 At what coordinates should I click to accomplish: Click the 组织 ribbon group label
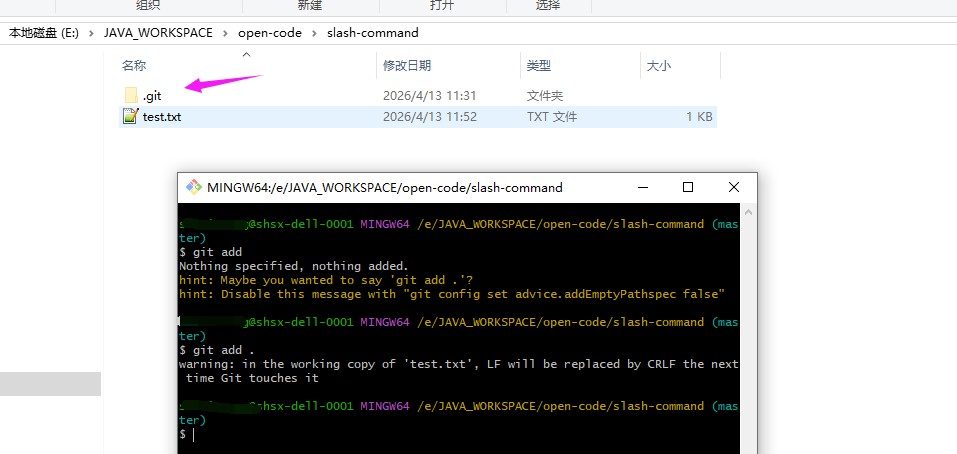(148, 5)
